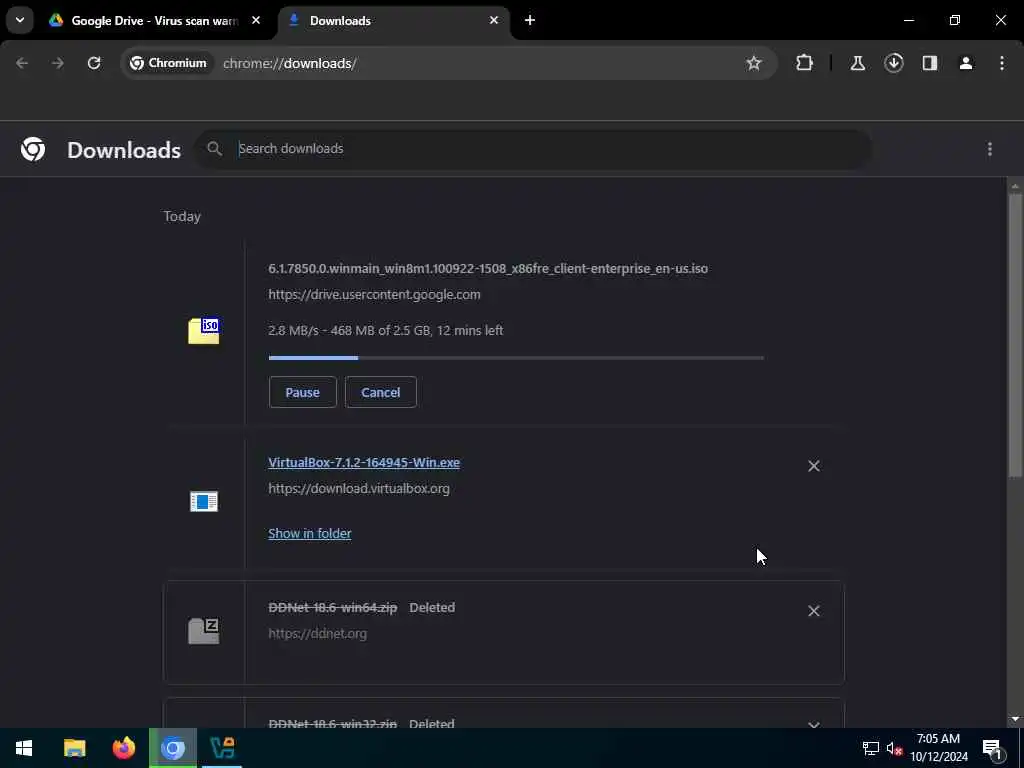Open the notification center icon
Viewport: 1024px width, 768px height.
[x=992, y=748]
